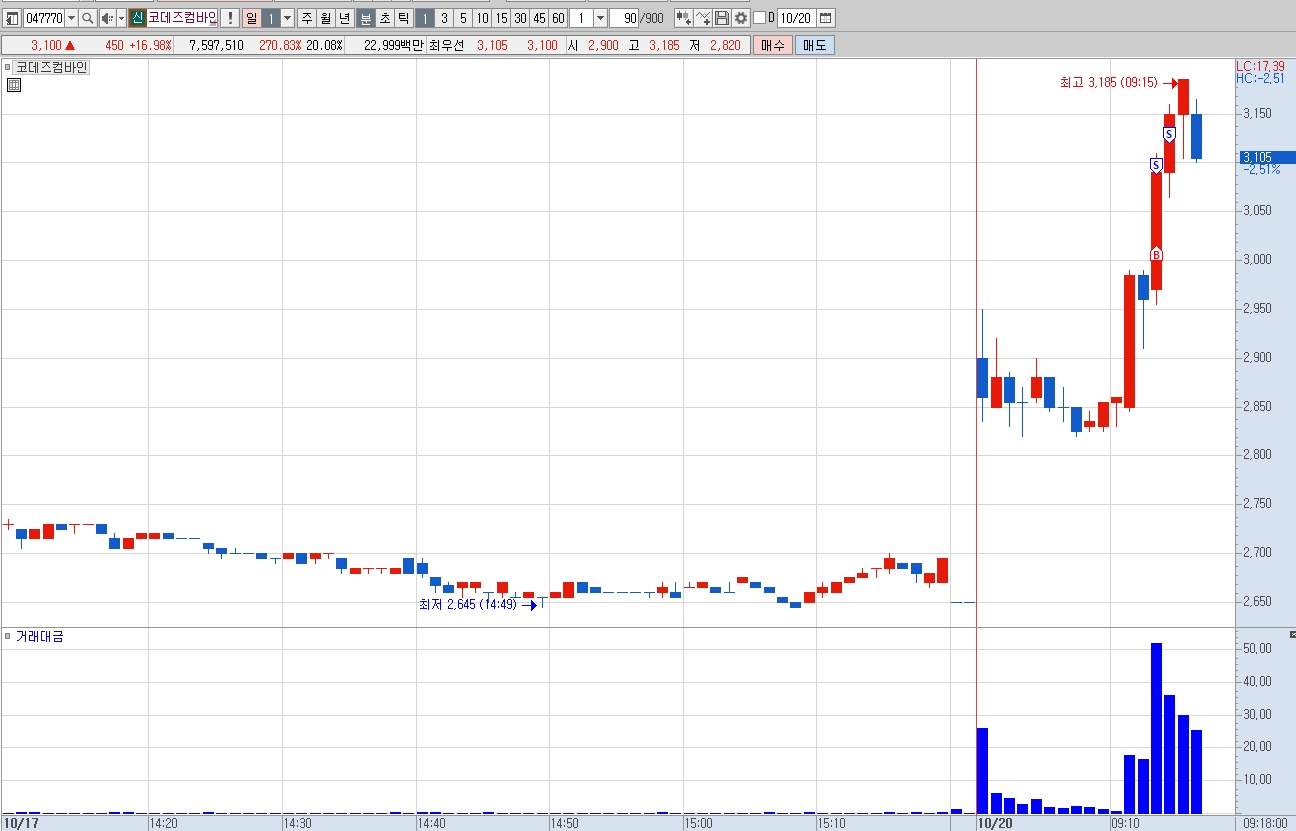
Task: Click the red B buy marker on chart
Action: tap(1157, 255)
